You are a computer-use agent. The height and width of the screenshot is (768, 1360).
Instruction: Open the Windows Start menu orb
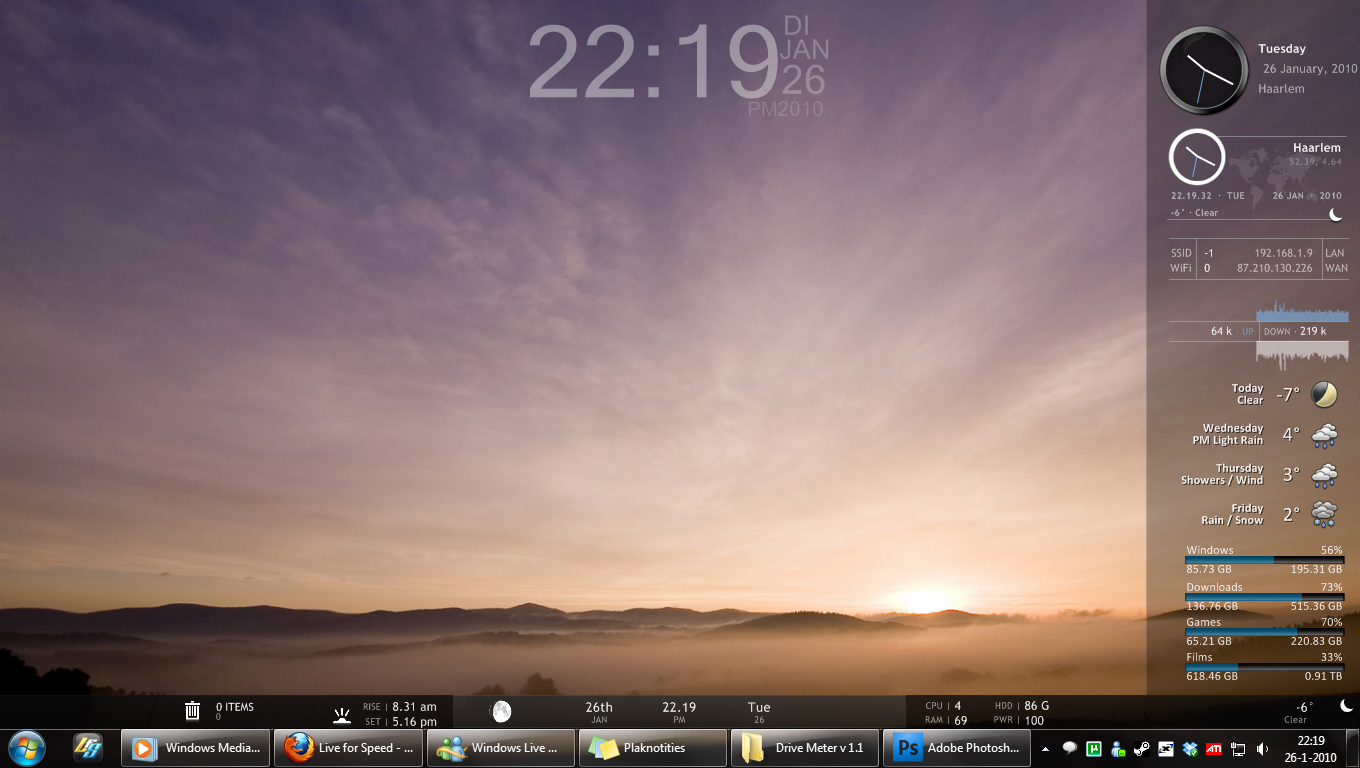coord(27,747)
